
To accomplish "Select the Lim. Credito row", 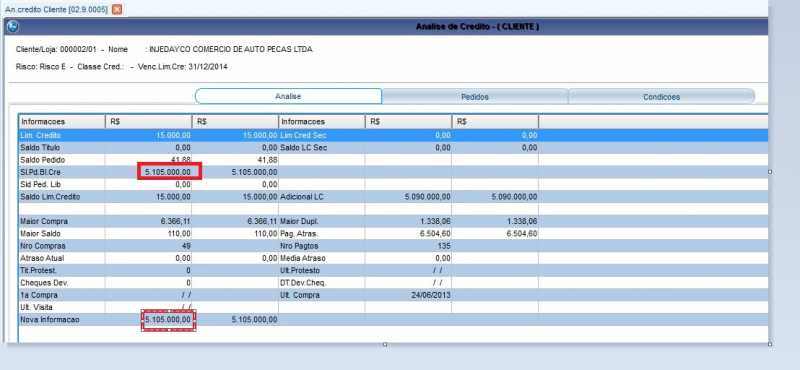I will [x=393, y=135].
